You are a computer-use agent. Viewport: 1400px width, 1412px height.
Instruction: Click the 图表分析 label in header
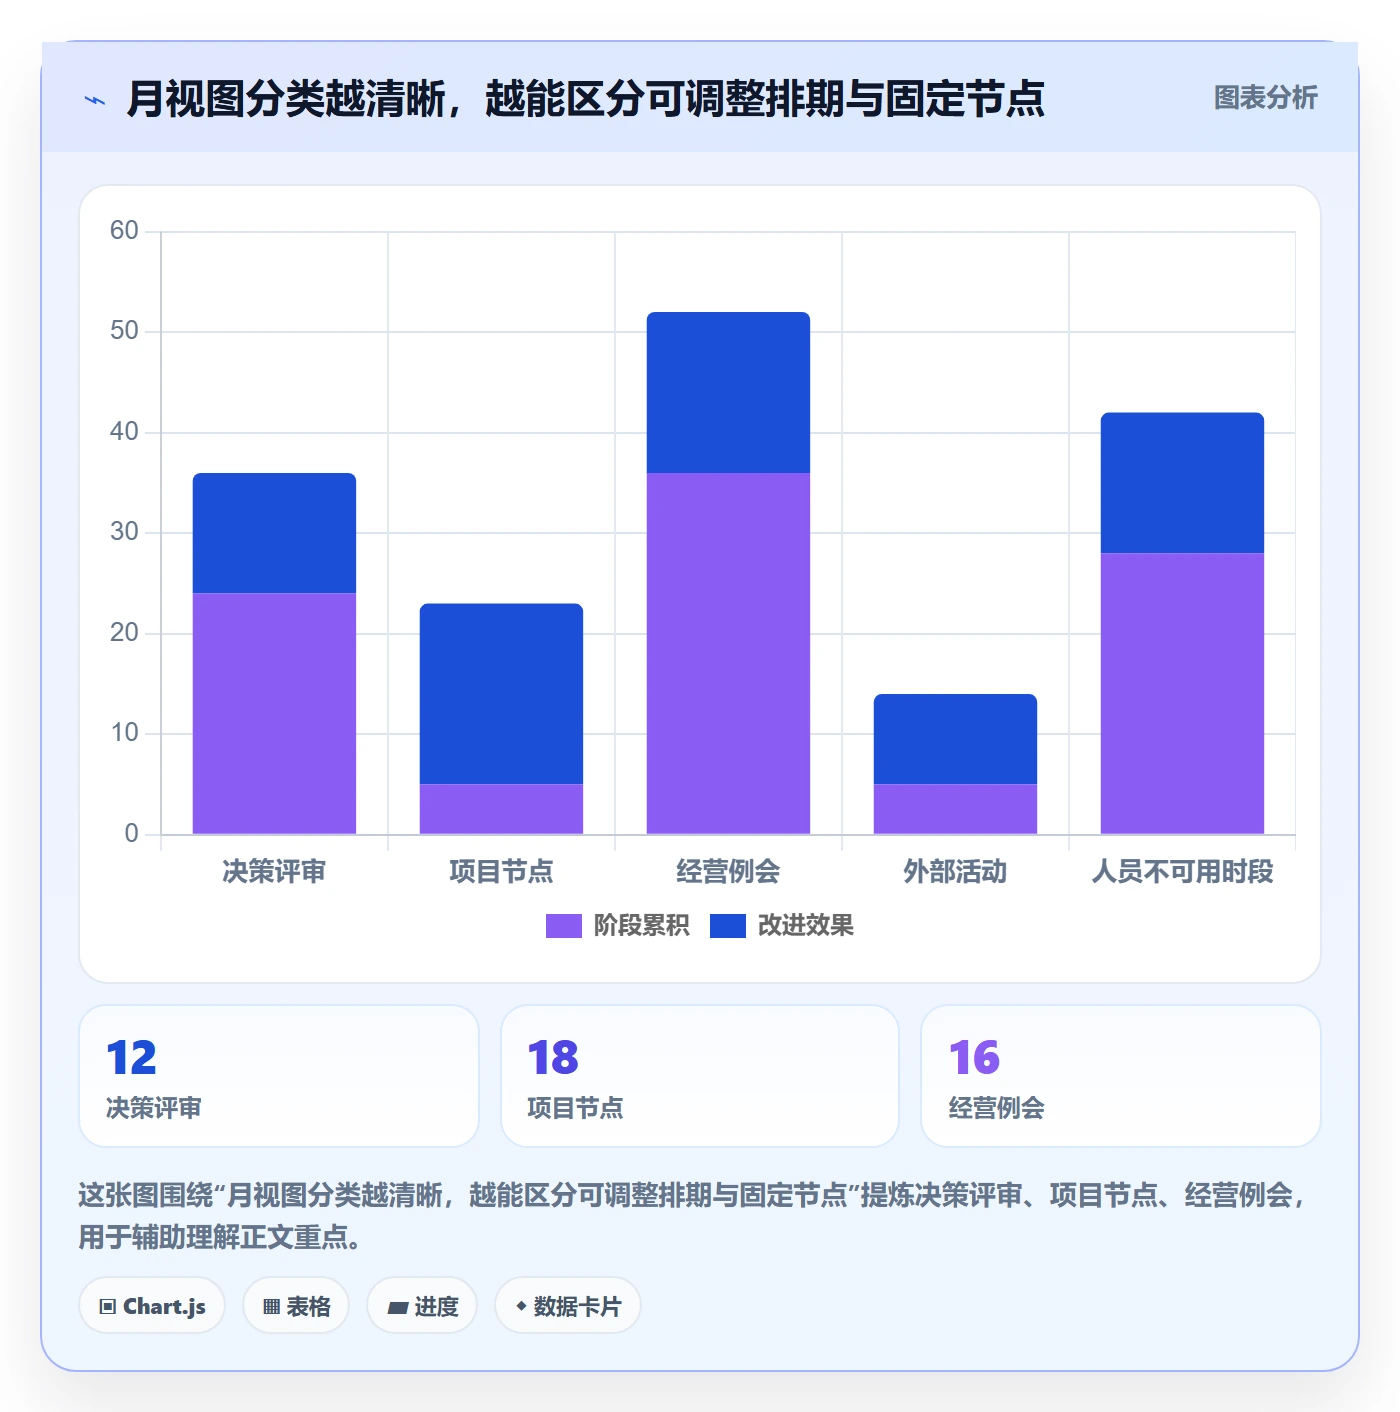tap(1265, 98)
